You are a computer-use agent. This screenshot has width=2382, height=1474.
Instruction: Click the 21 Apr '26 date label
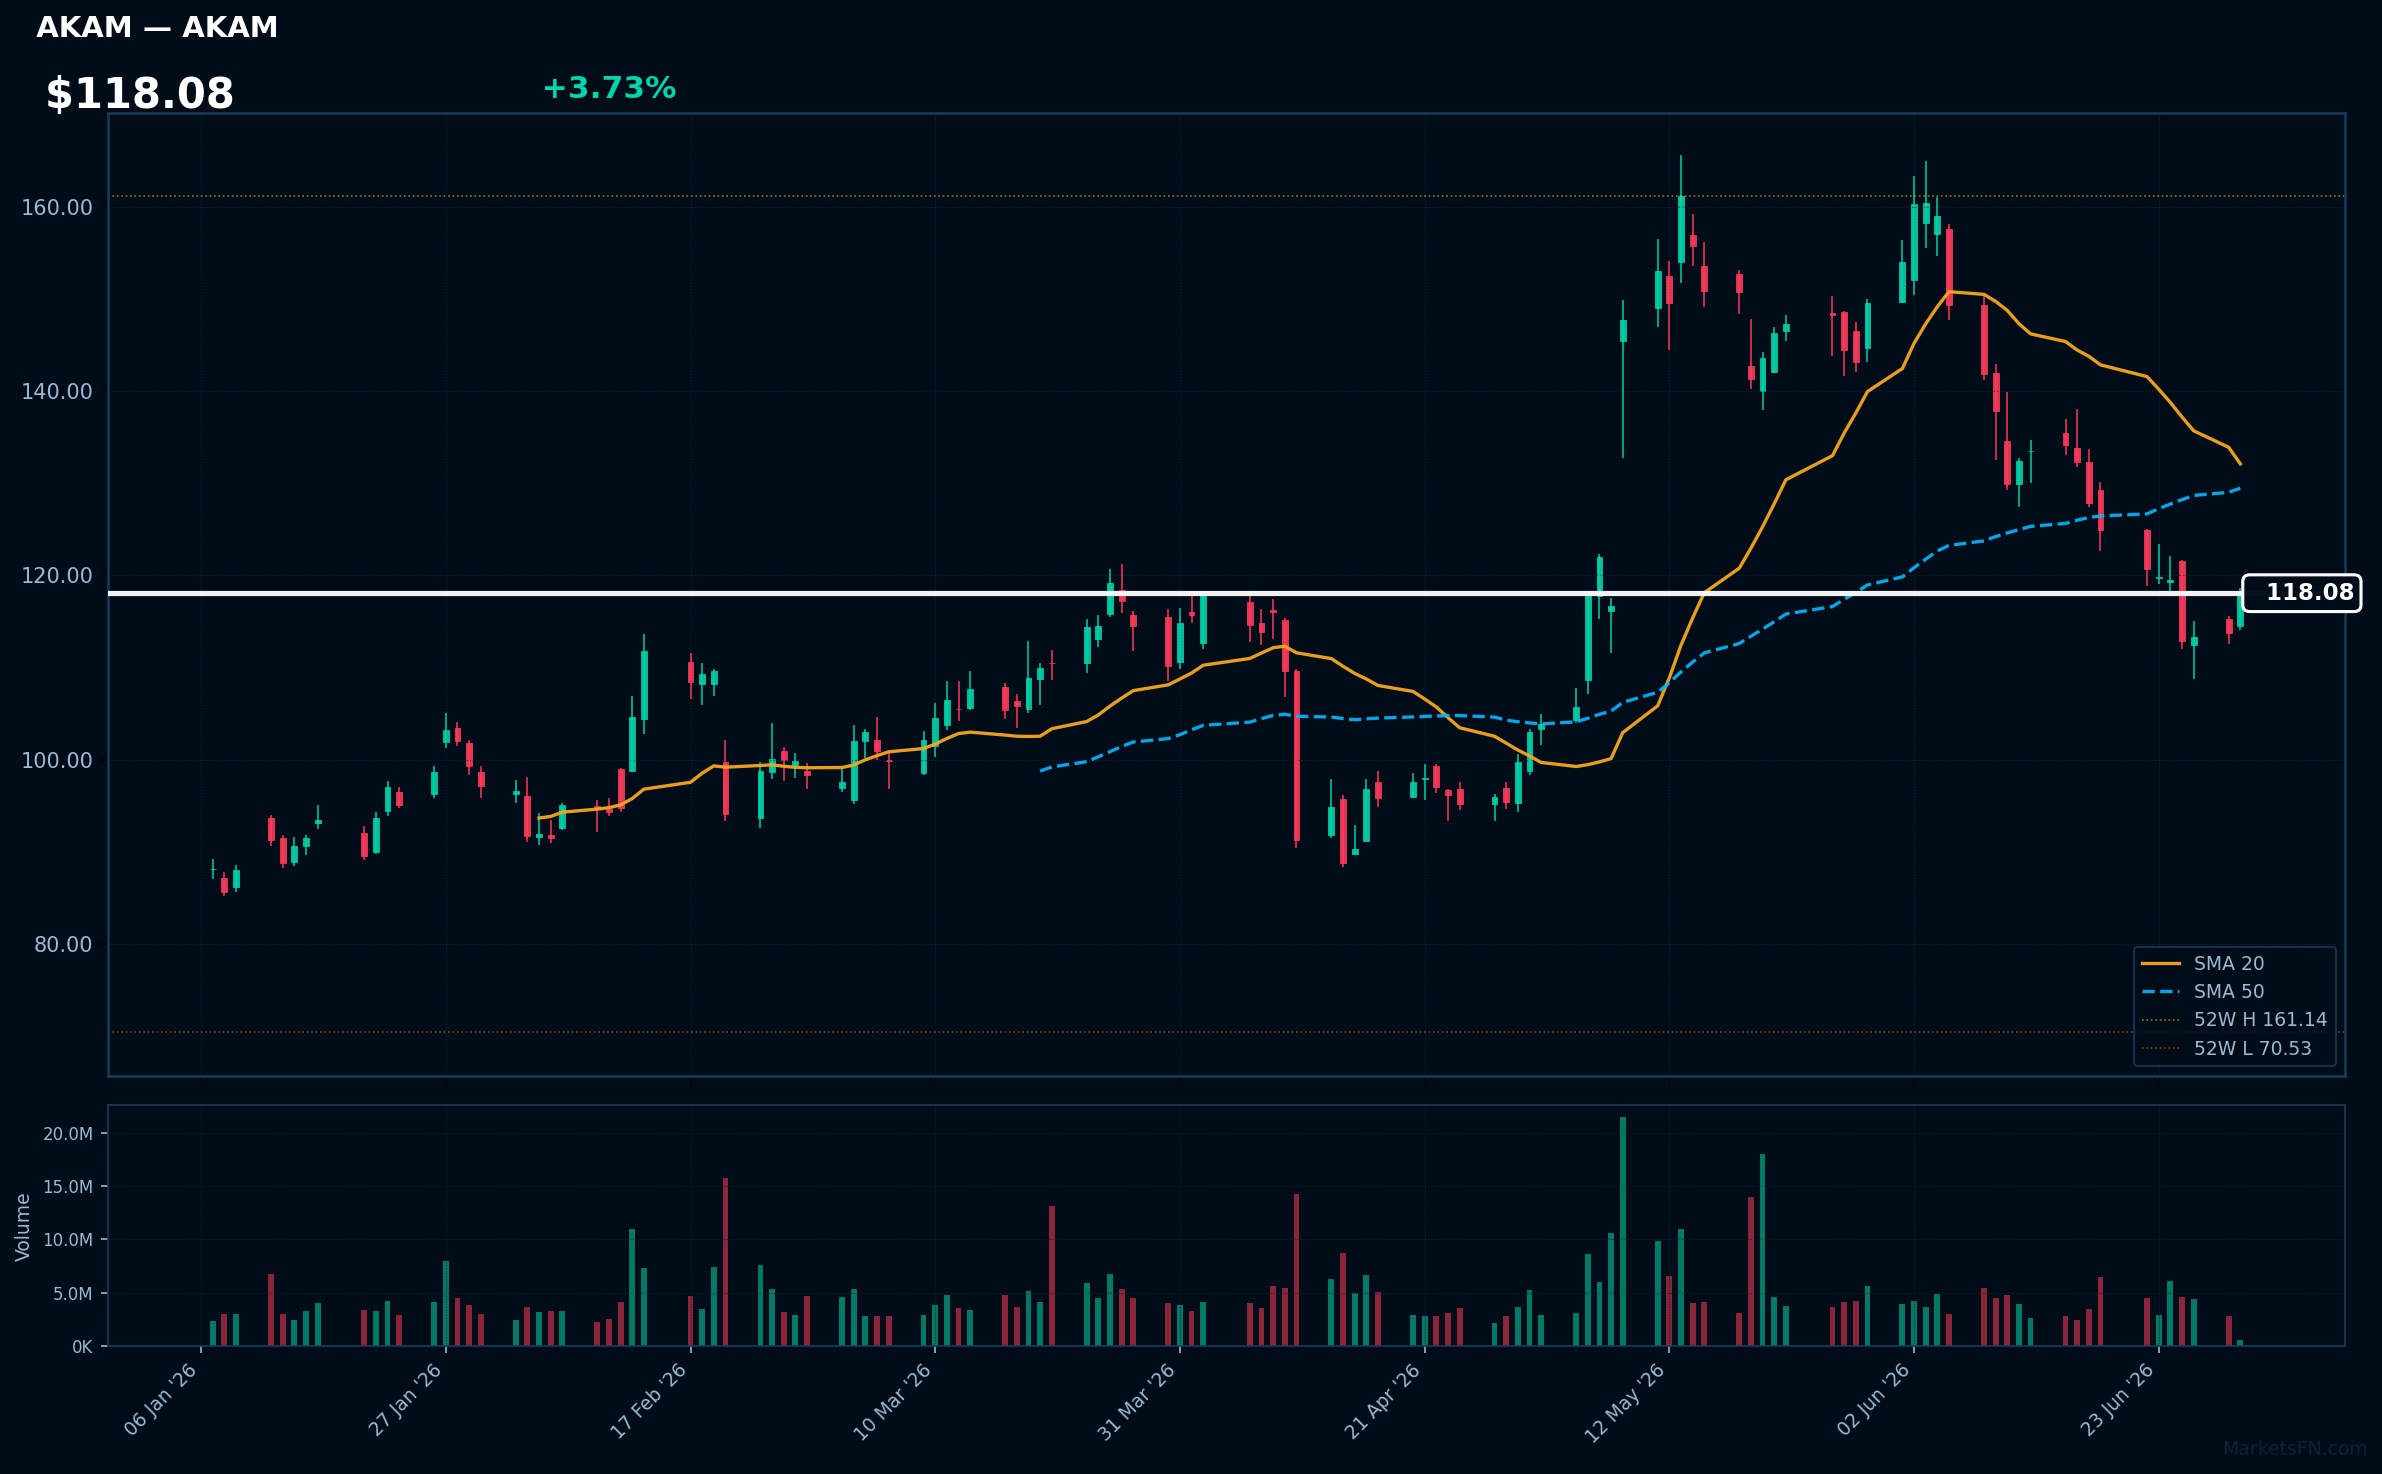[x=1383, y=1401]
